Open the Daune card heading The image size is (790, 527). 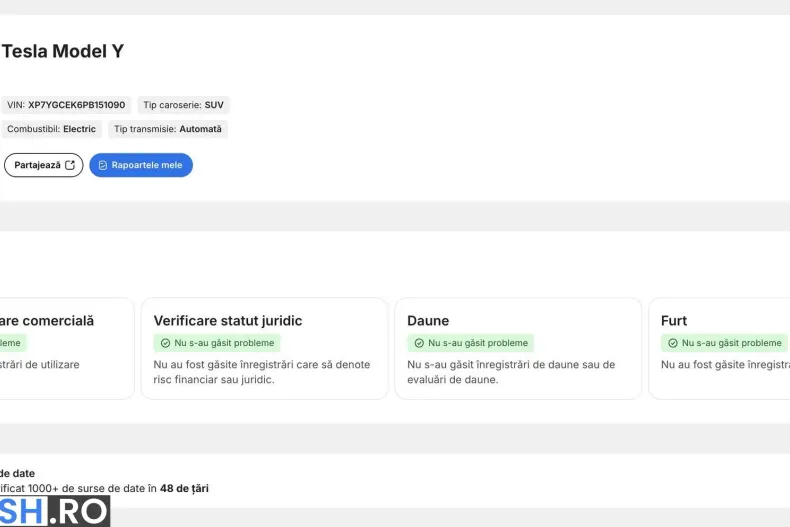[x=428, y=321]
